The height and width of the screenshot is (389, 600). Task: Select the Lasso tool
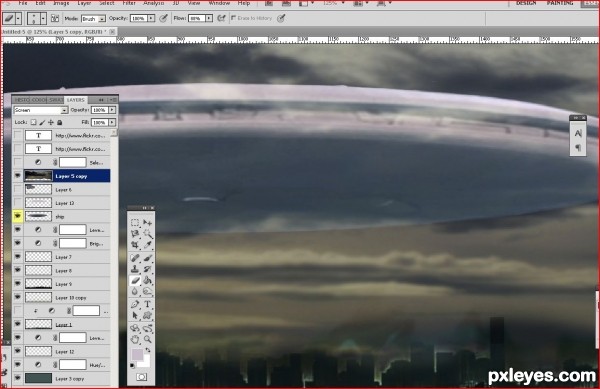tap(135, 234)
